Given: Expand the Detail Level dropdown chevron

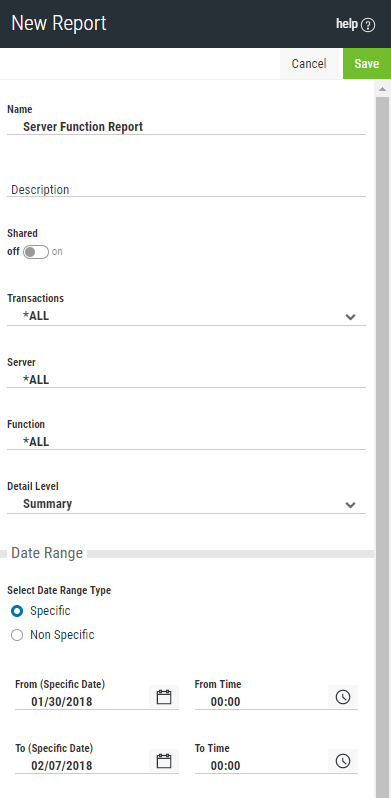Looking at the screenshot, I should [x=350, y=505].
